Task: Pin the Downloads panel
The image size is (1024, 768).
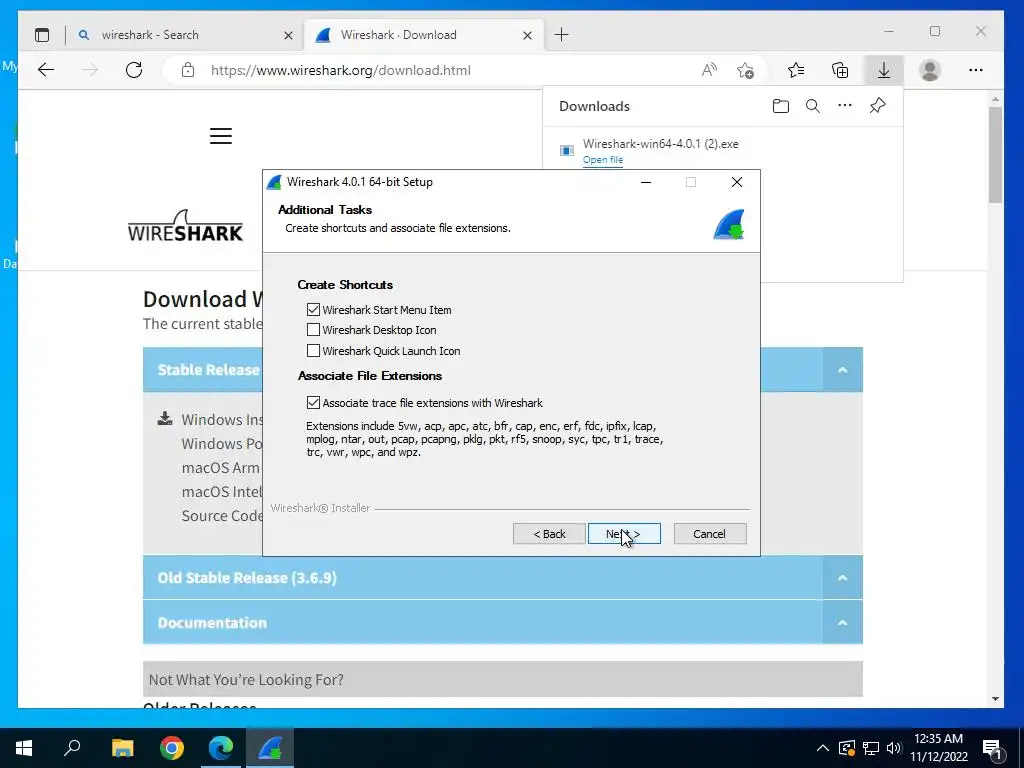Action: [878, 106]
